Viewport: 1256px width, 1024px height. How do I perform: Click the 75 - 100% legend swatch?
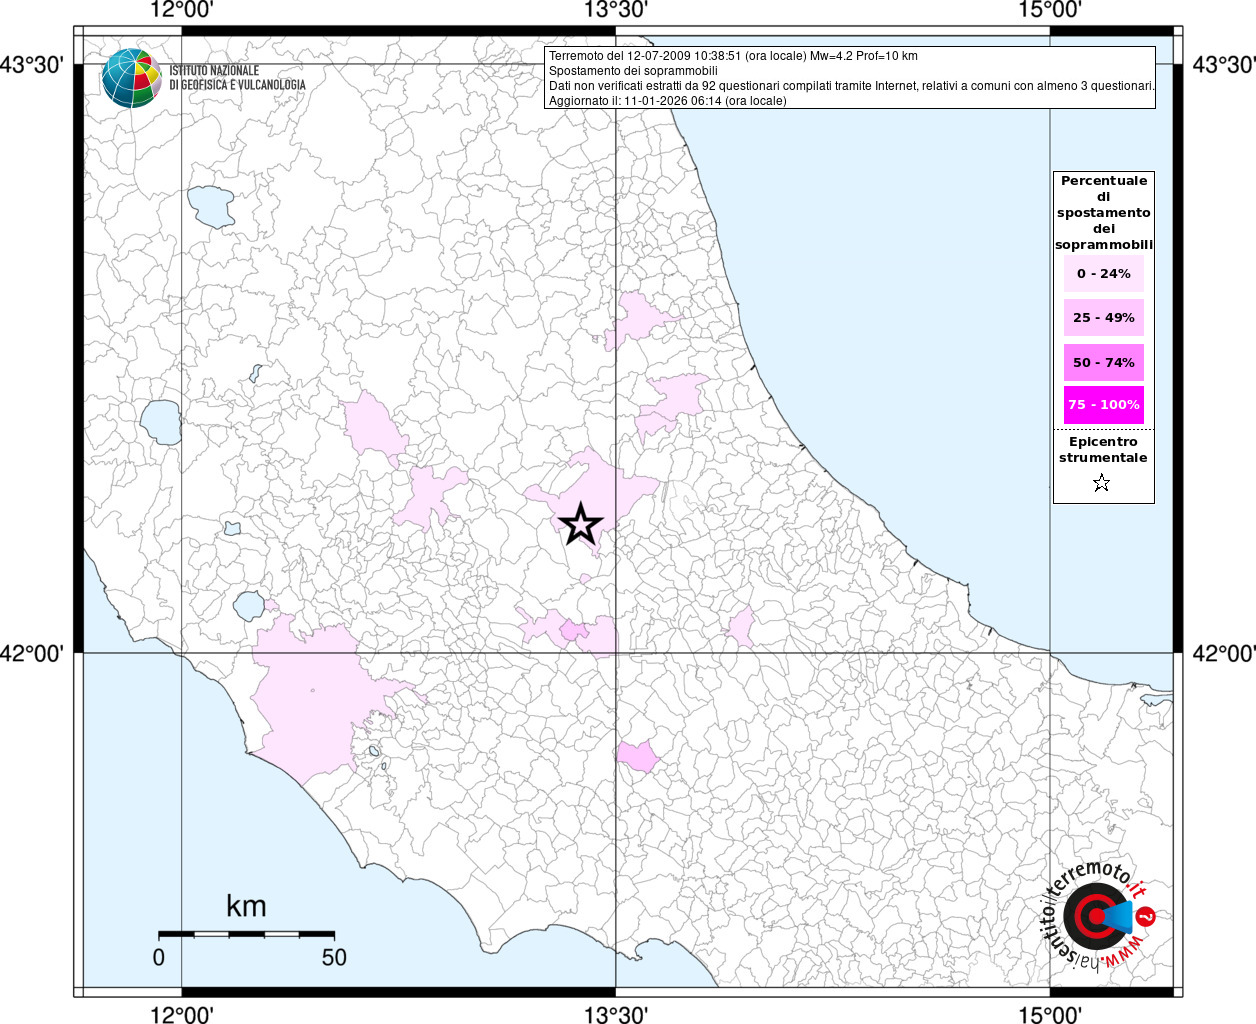[x=1103, y=405]
